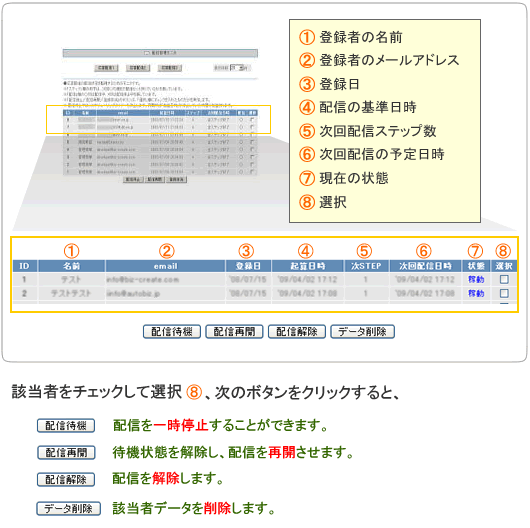This screenshot has height=528, width=530.
Task: Click the 稼動 status link for テスト row
Action: [x=476, y=279]
